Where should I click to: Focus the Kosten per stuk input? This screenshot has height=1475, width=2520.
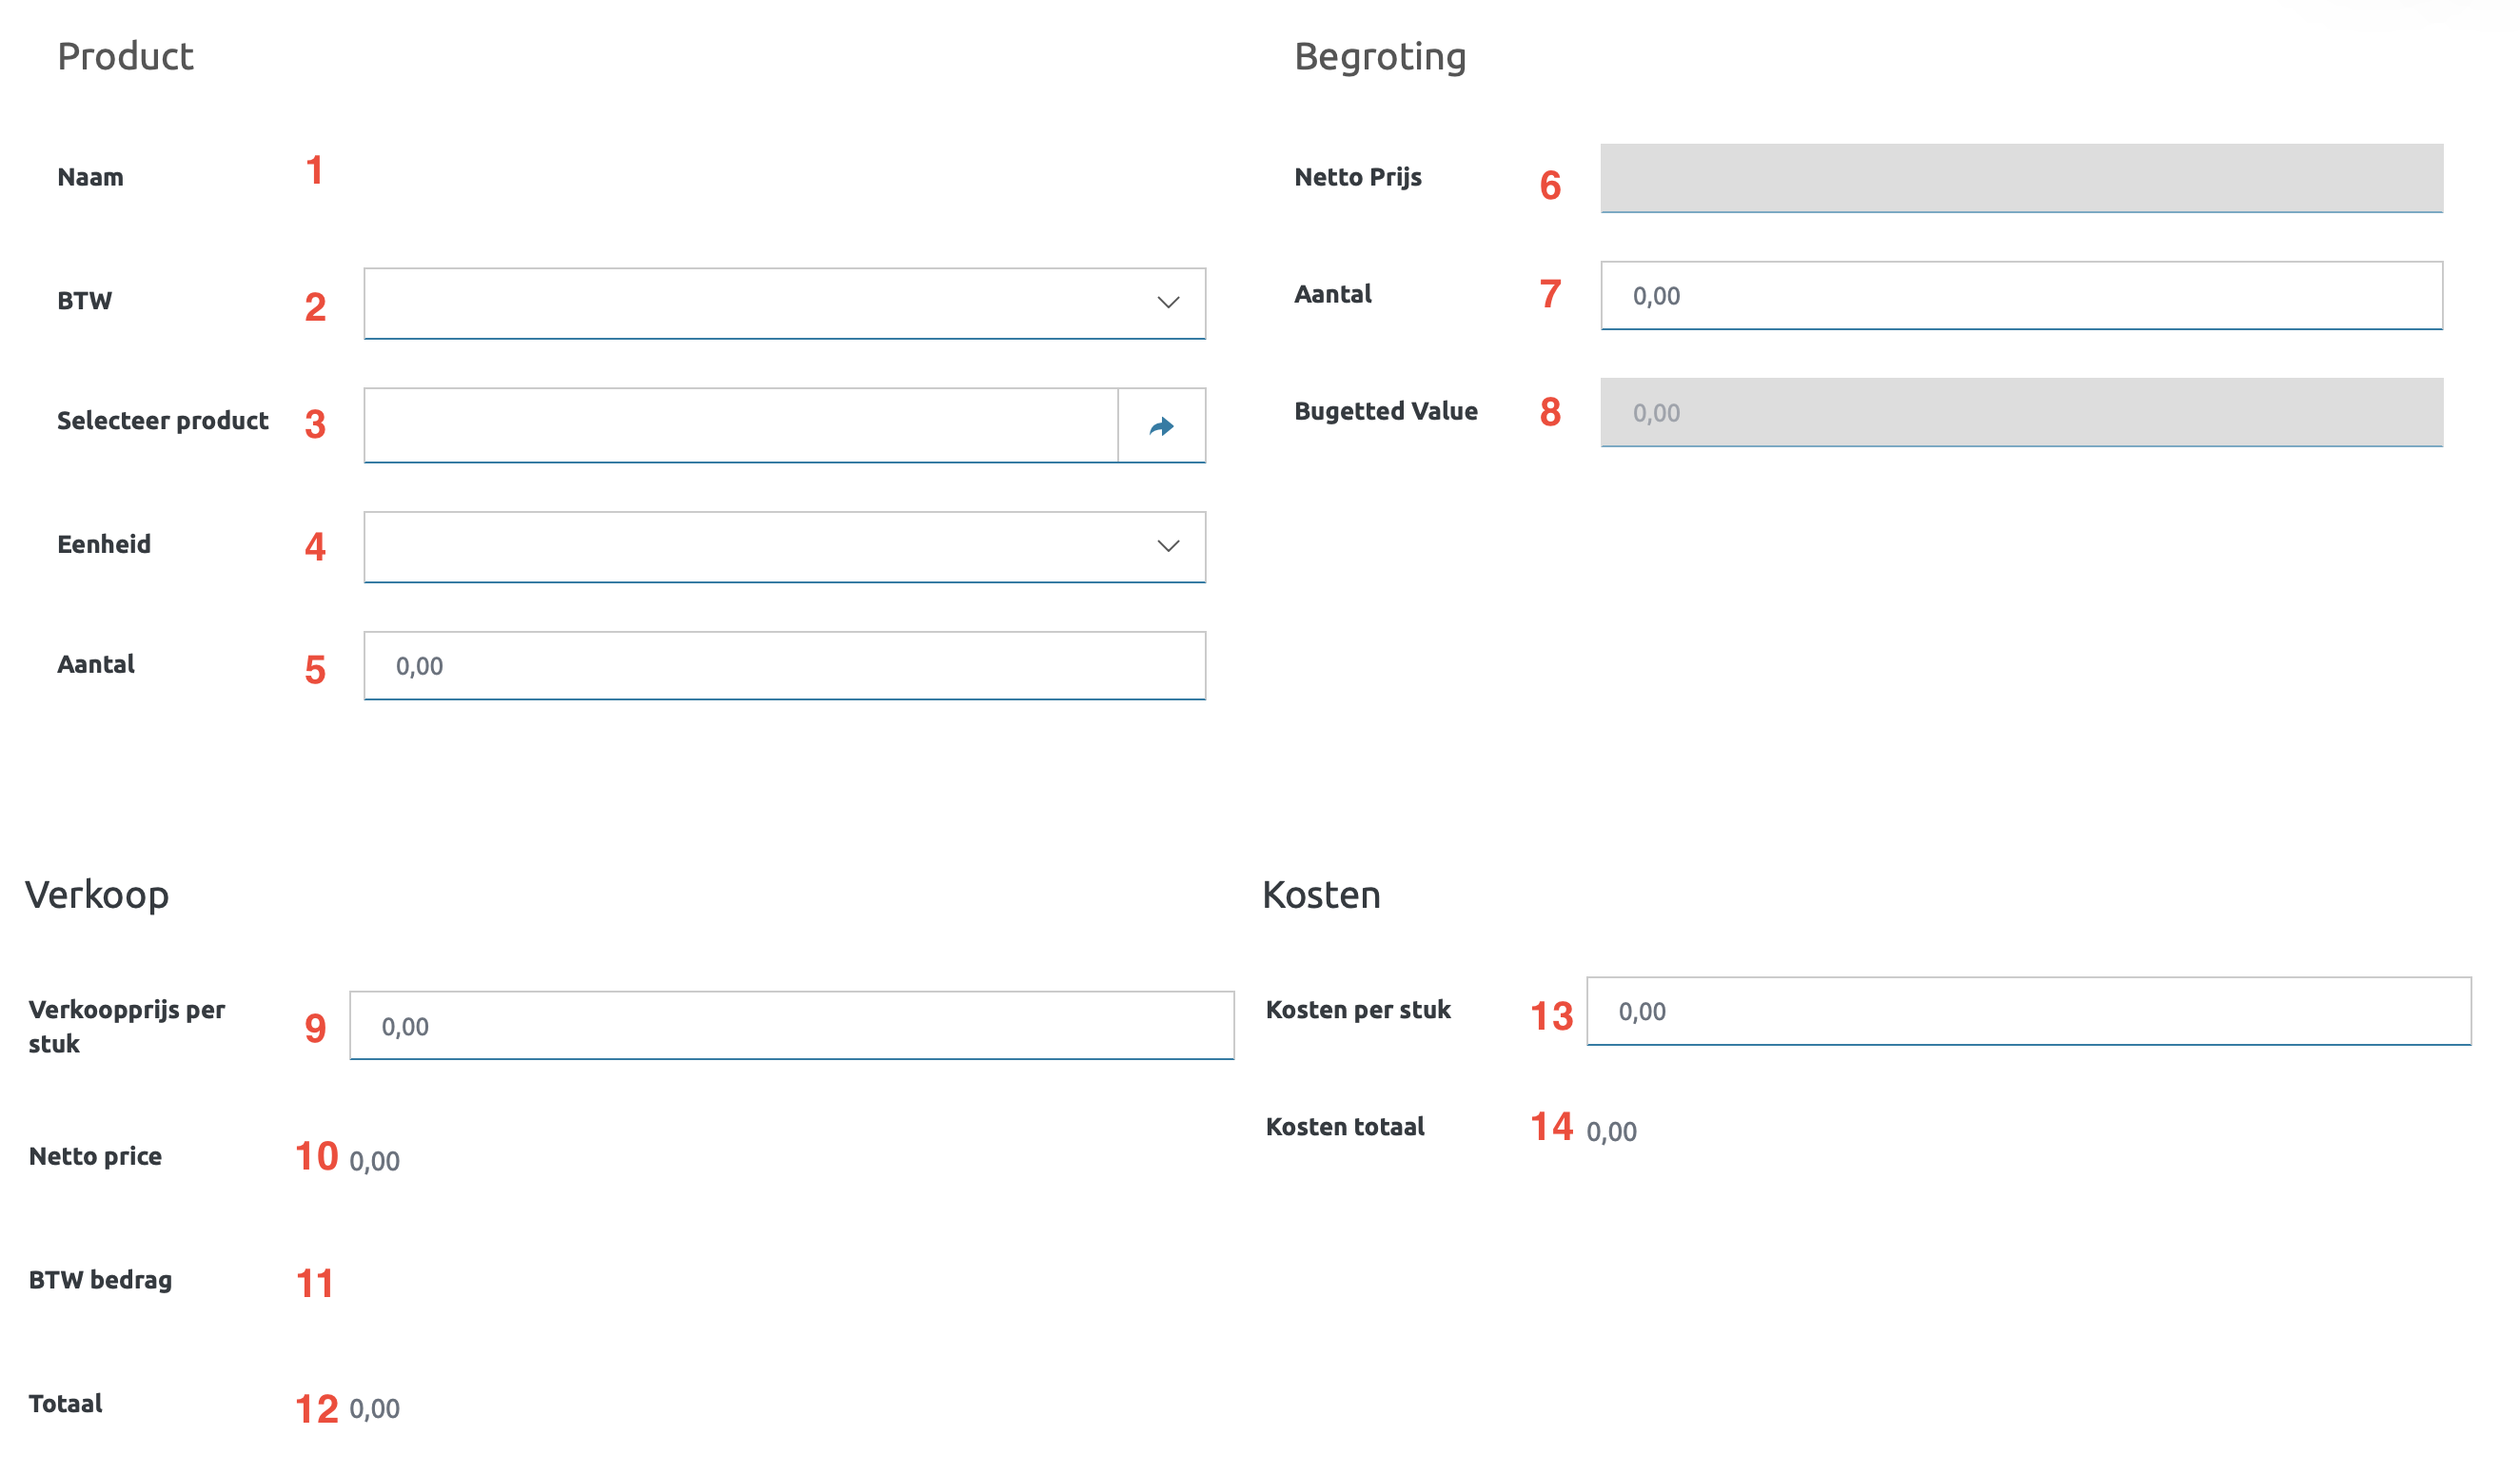(x=2028, y=1011)
